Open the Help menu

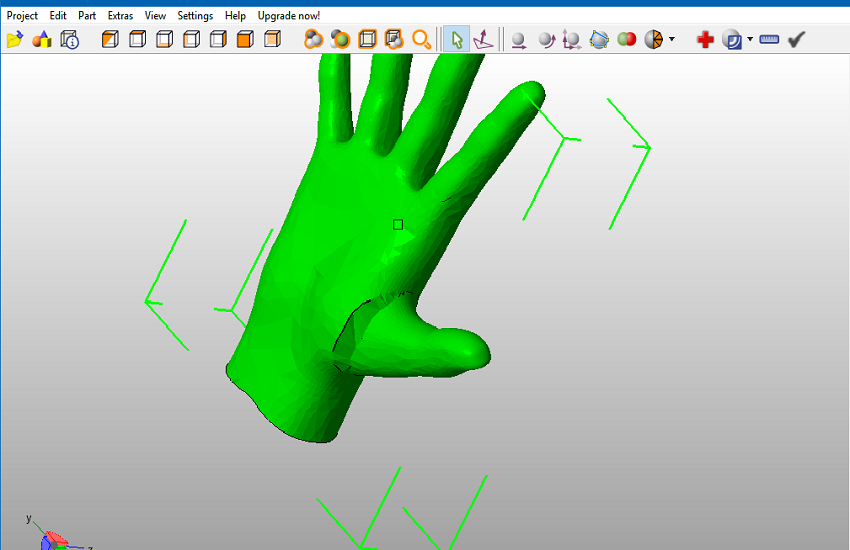pos(235,16)
